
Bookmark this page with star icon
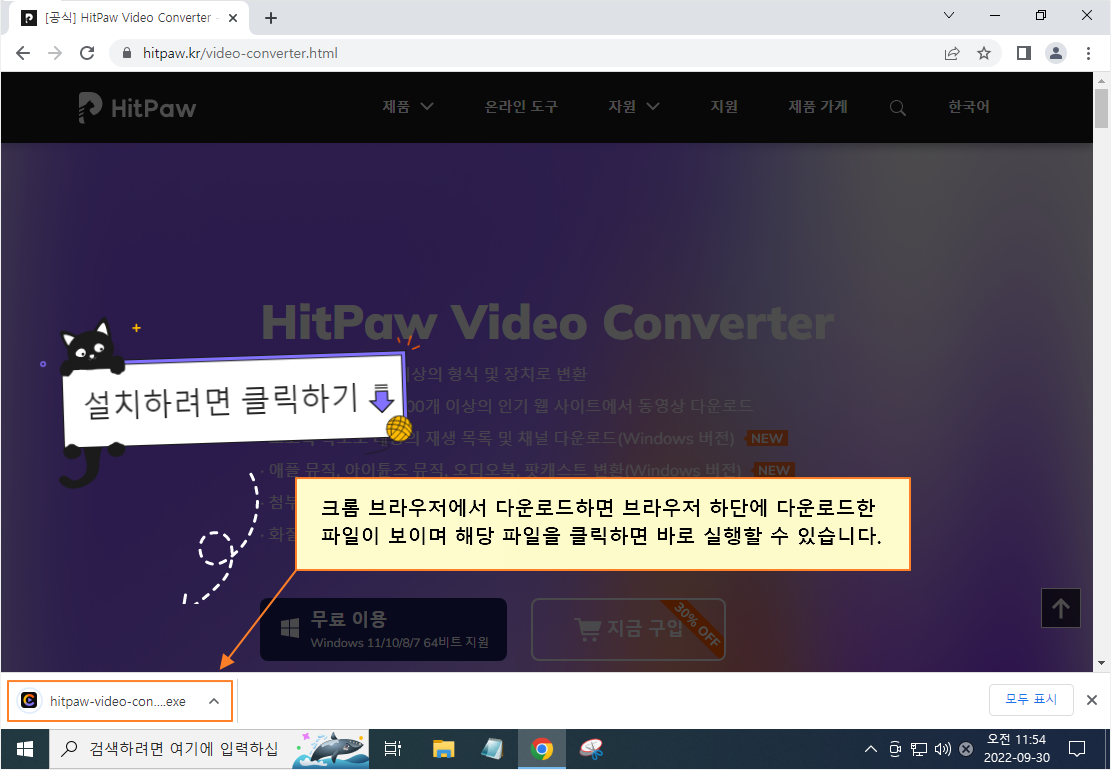[983, 53]
